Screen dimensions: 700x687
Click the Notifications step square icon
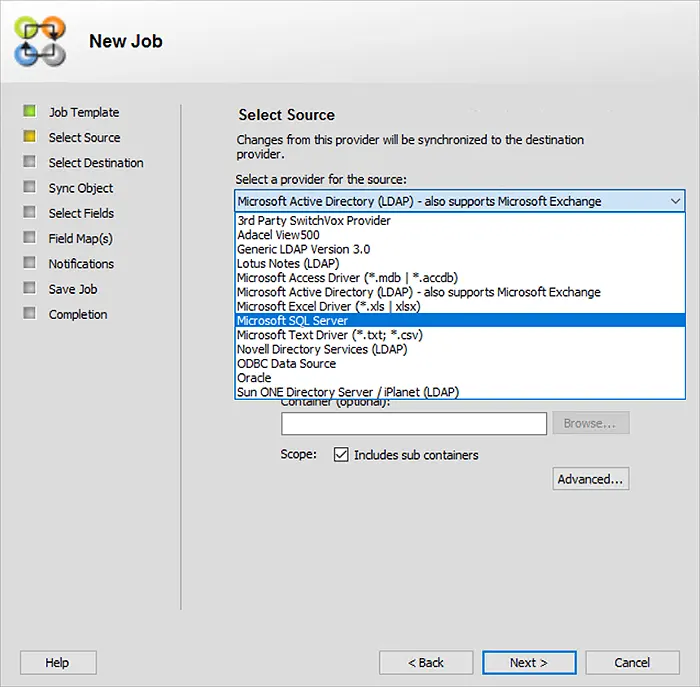pyautogui.click(x=29, y=262)
